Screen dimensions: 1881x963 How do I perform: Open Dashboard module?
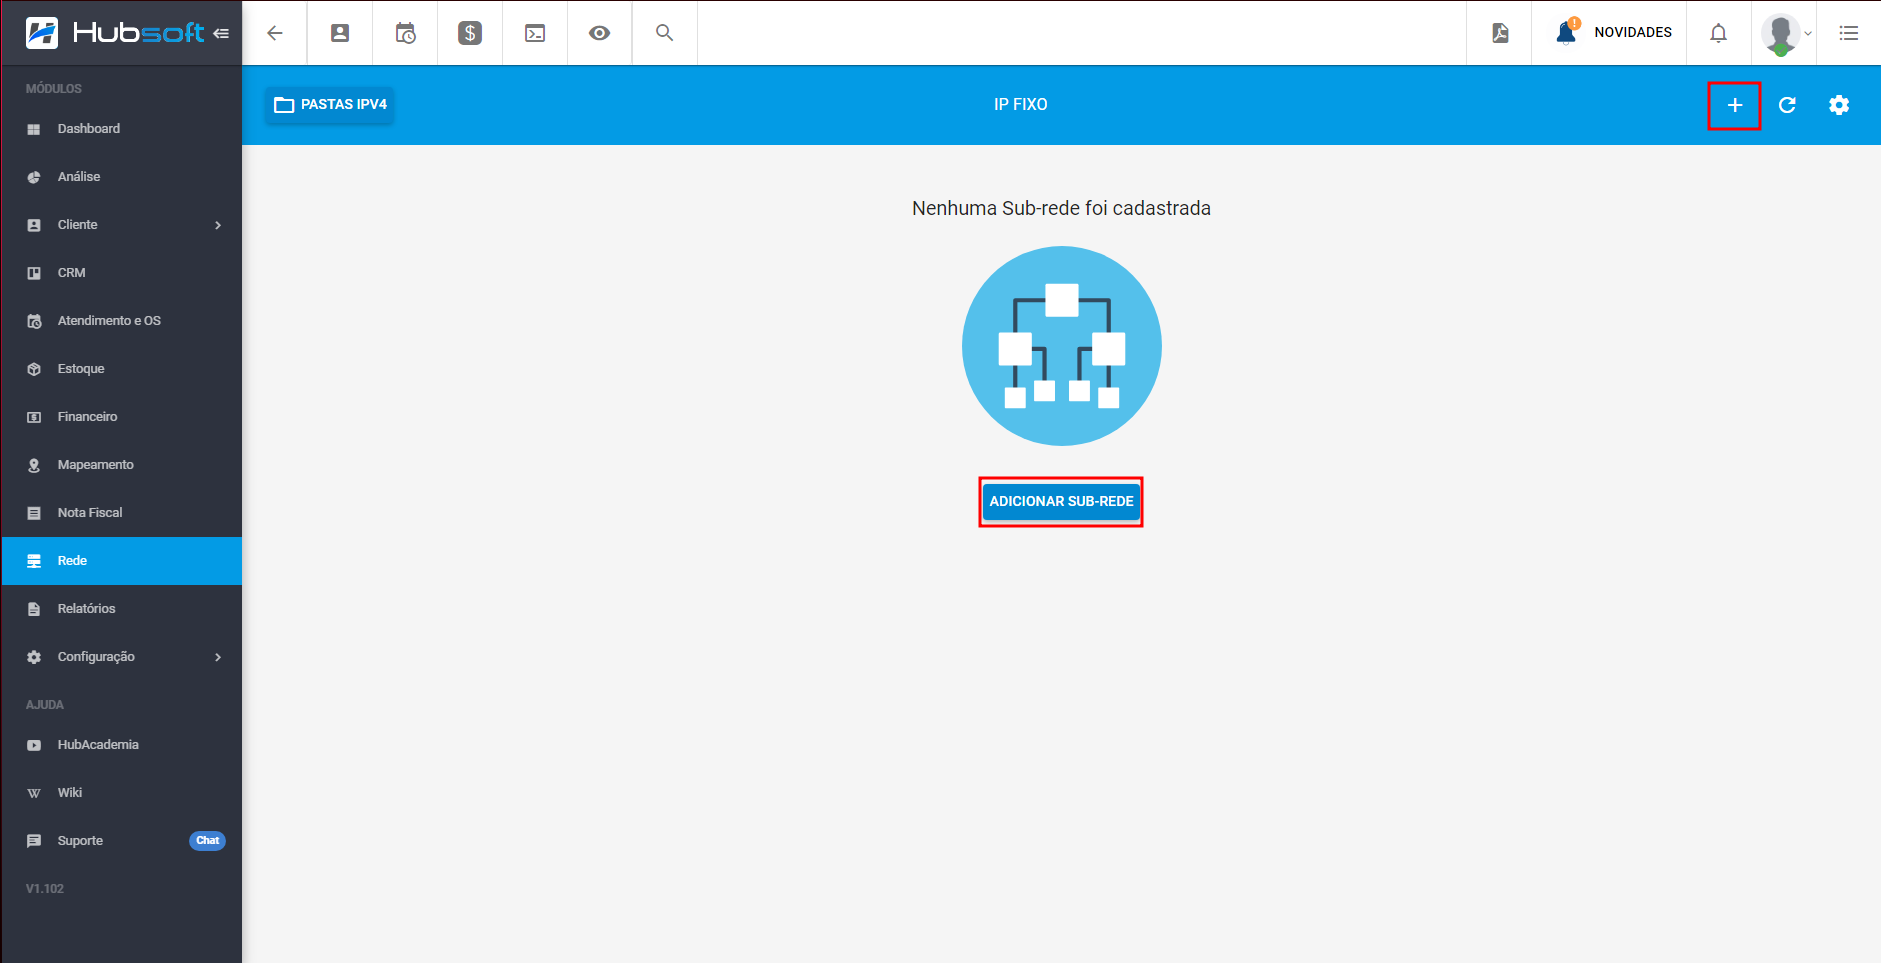121,129
